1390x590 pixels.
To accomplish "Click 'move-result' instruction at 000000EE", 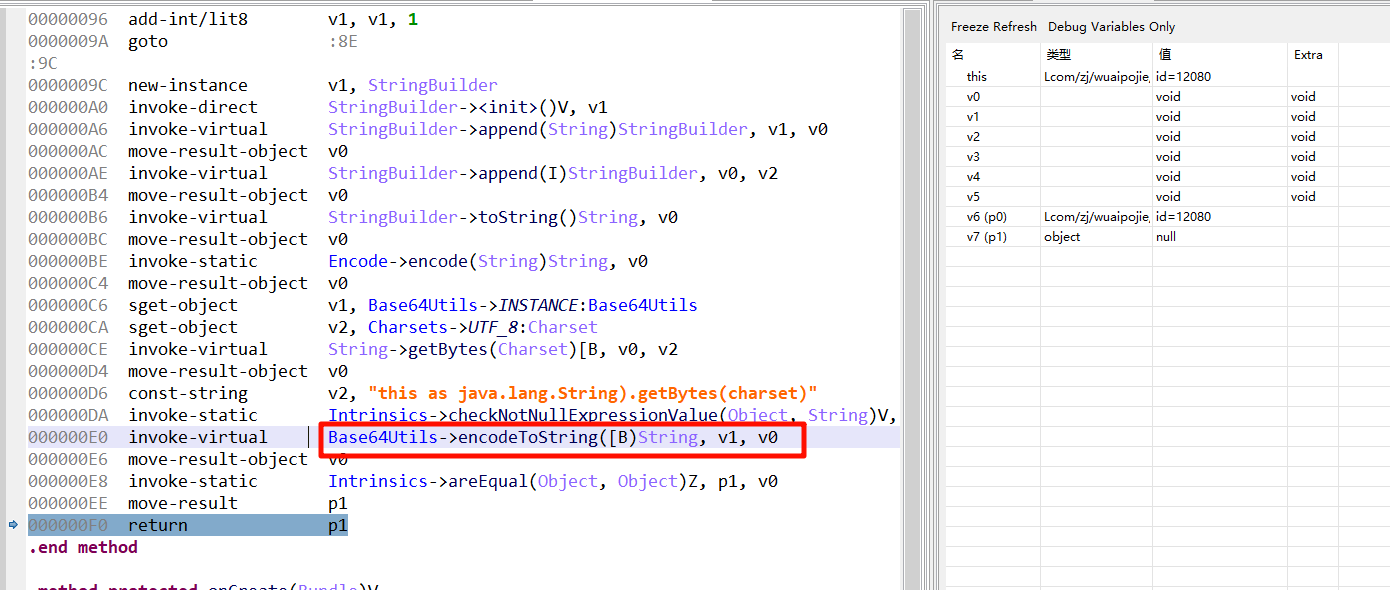I will pos(183,503).
